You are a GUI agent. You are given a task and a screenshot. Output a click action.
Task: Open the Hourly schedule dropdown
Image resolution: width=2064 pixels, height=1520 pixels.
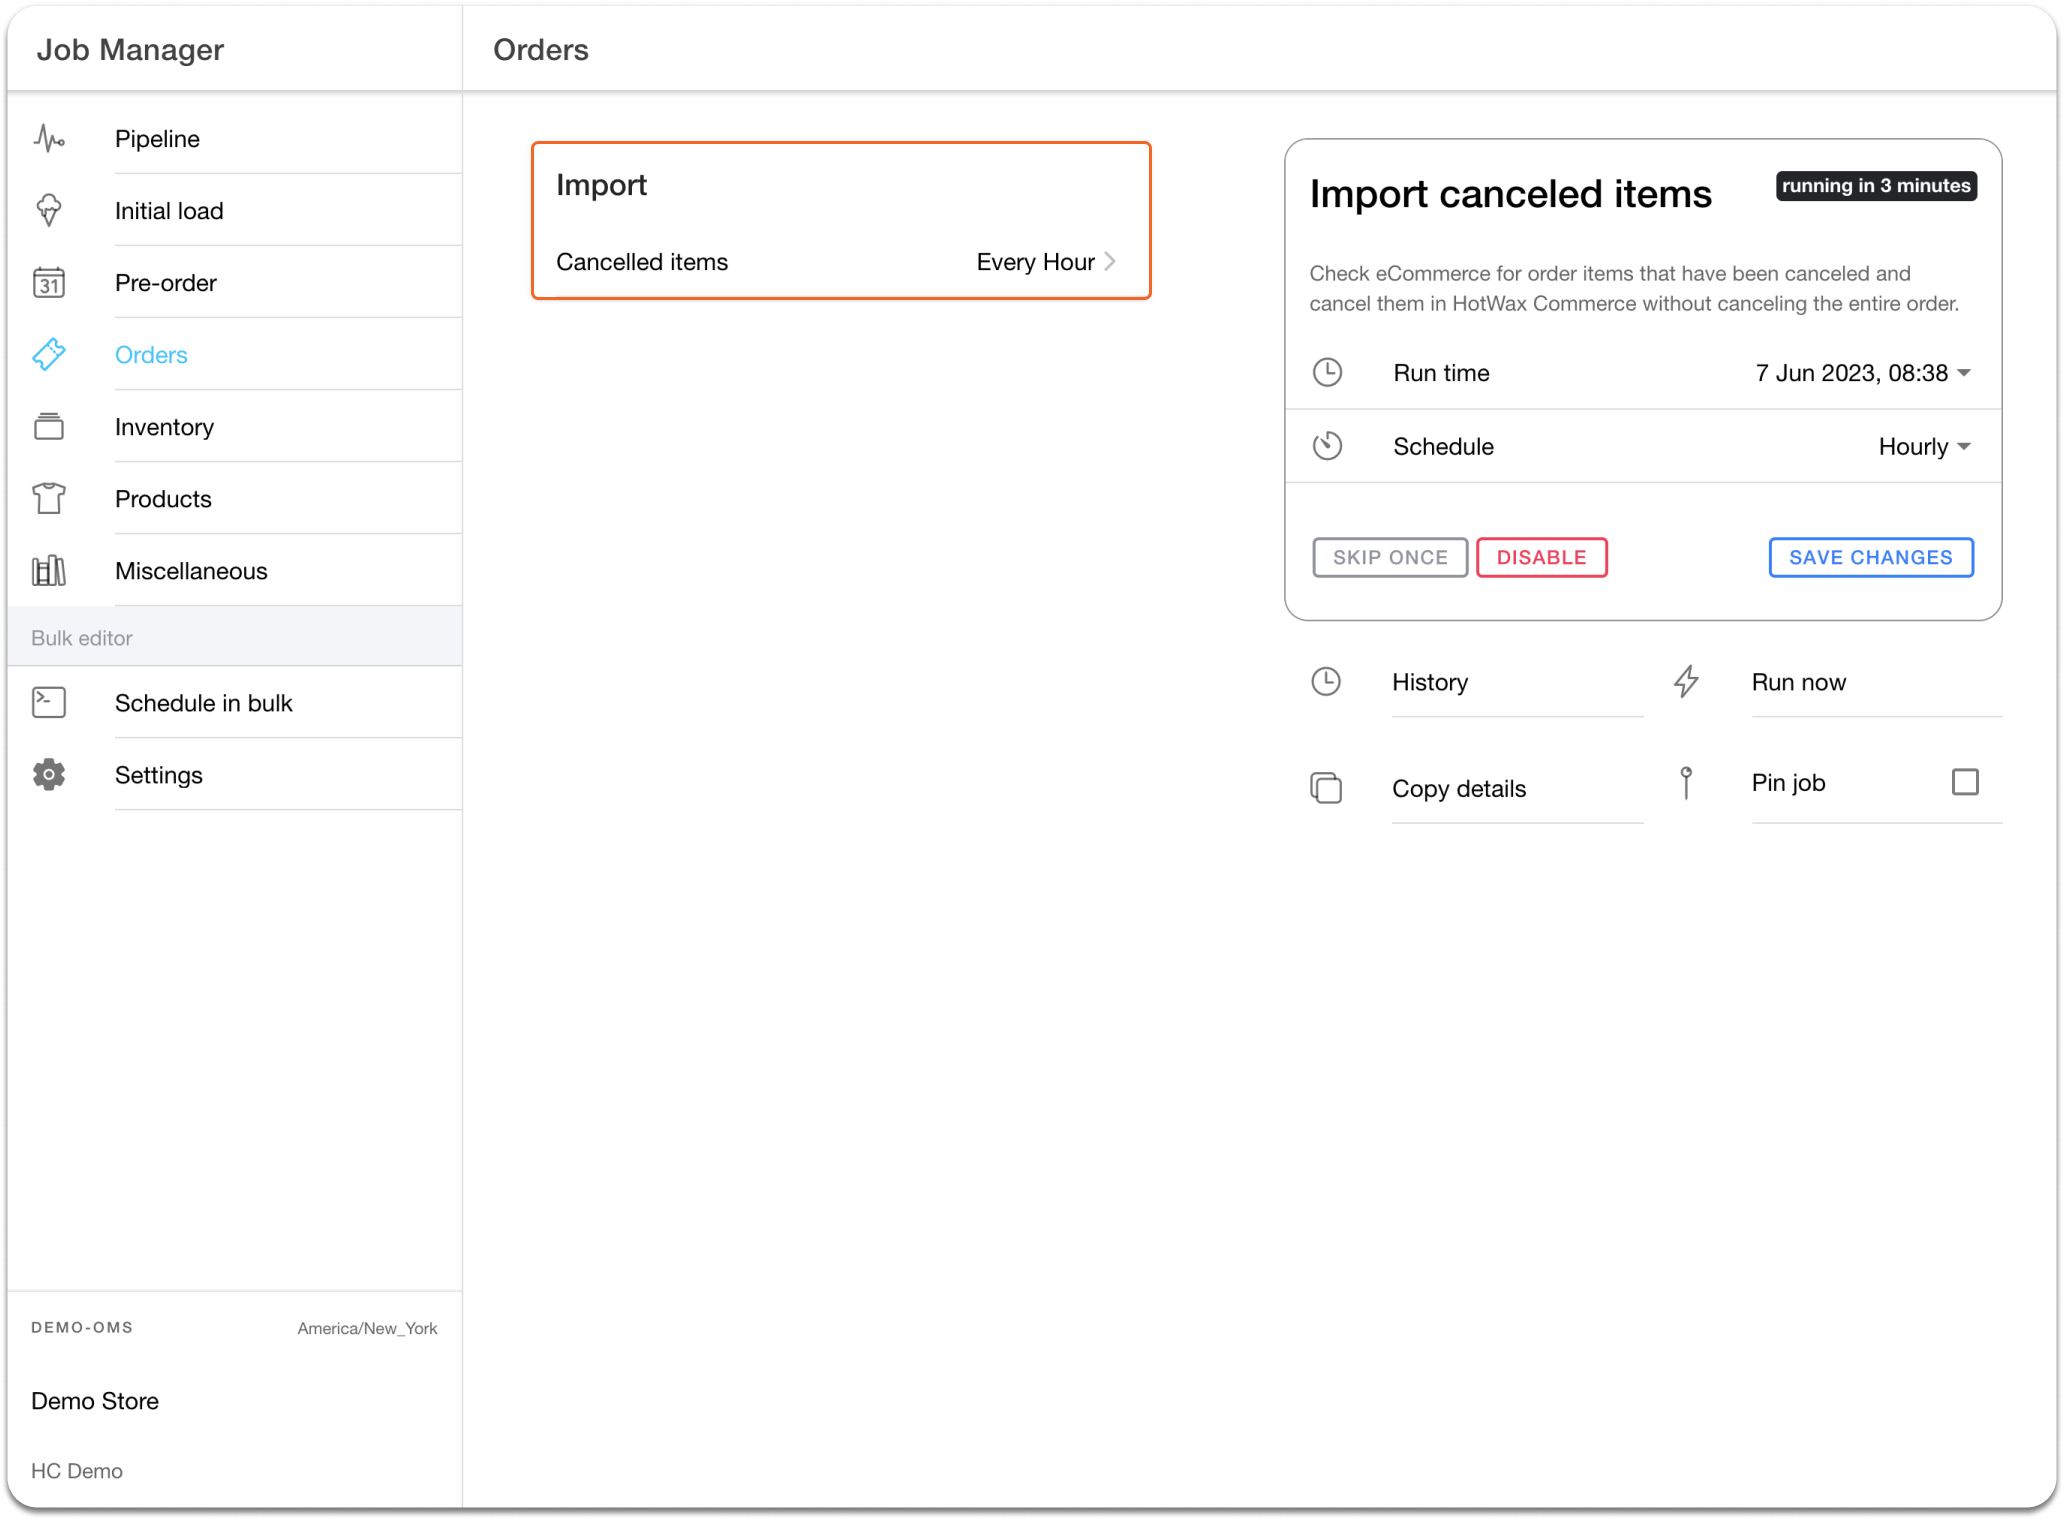(x=1923, y=447)
